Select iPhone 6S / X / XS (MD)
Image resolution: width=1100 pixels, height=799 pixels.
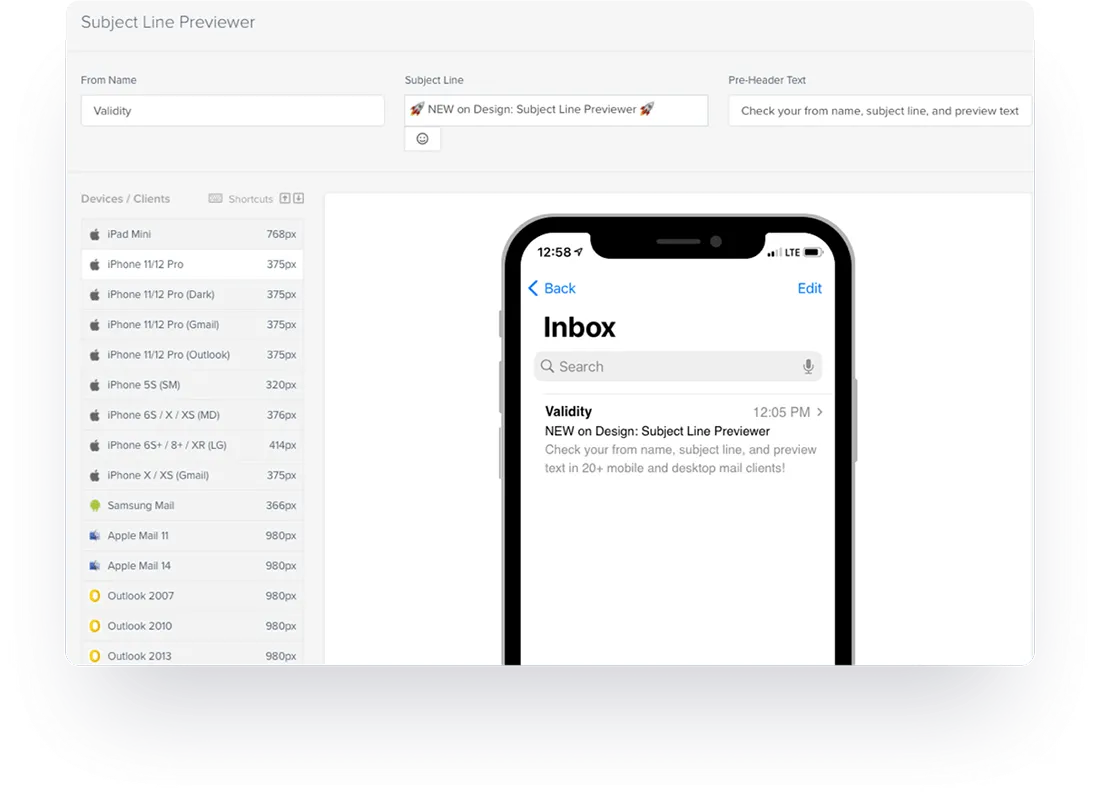192,415
